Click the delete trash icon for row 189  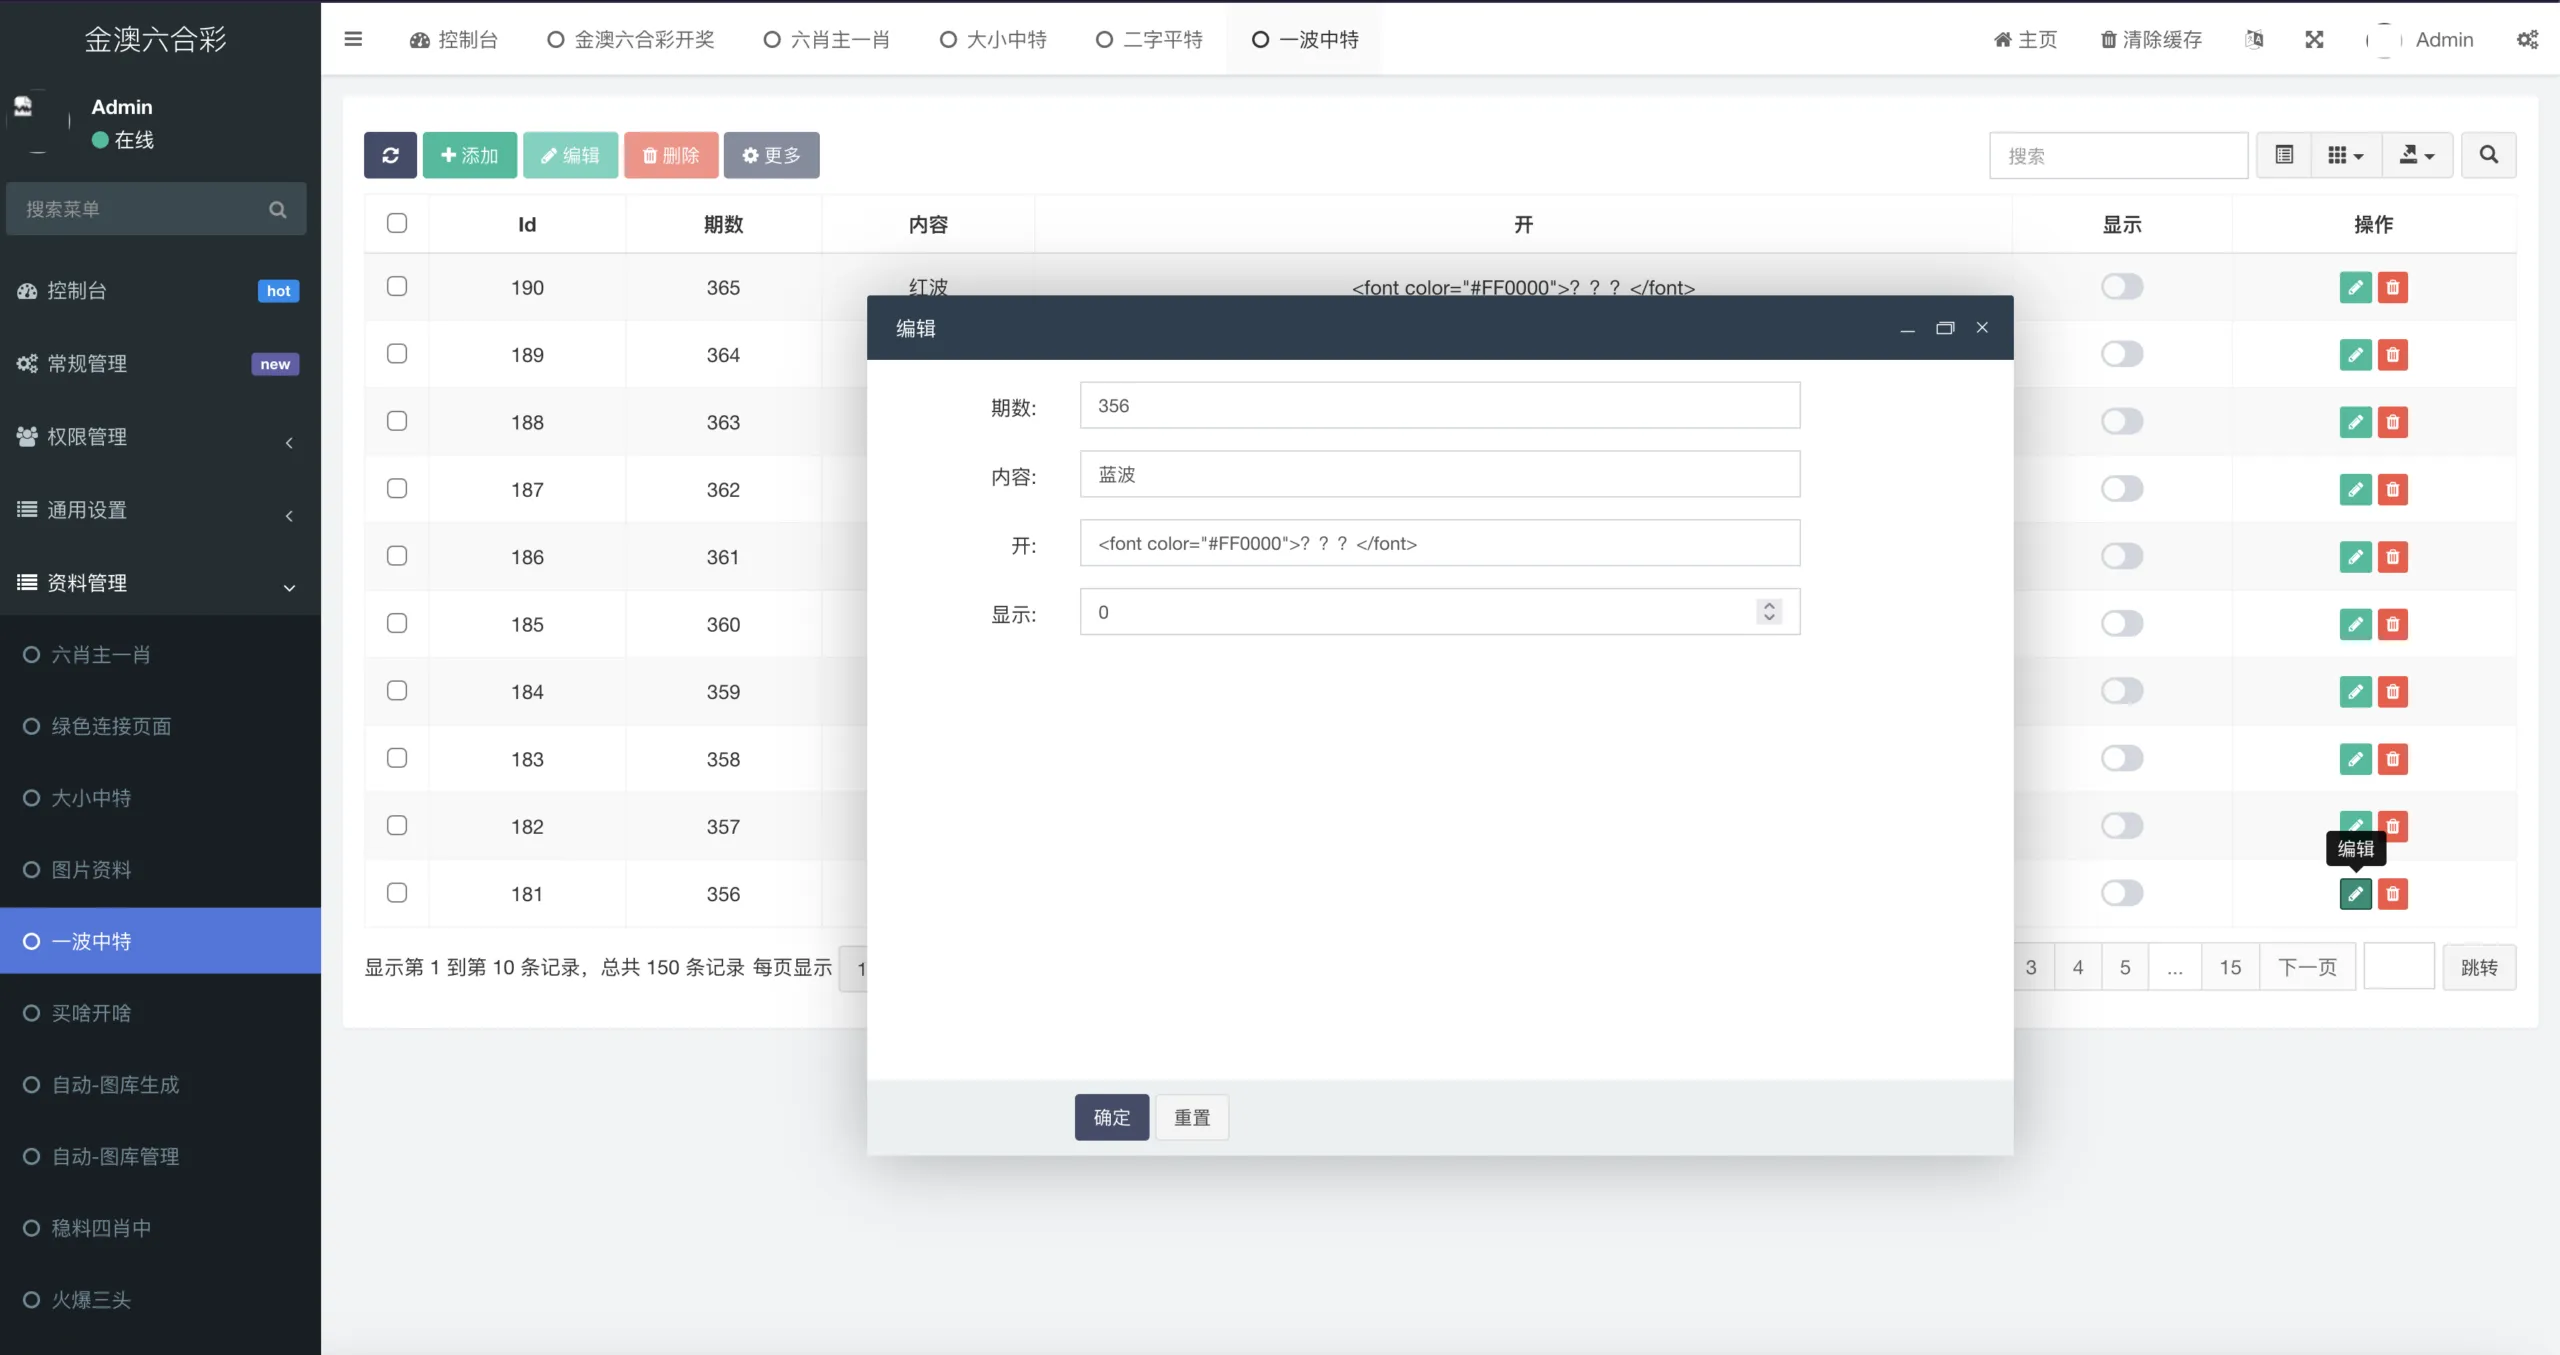(x=2392, y=355)
